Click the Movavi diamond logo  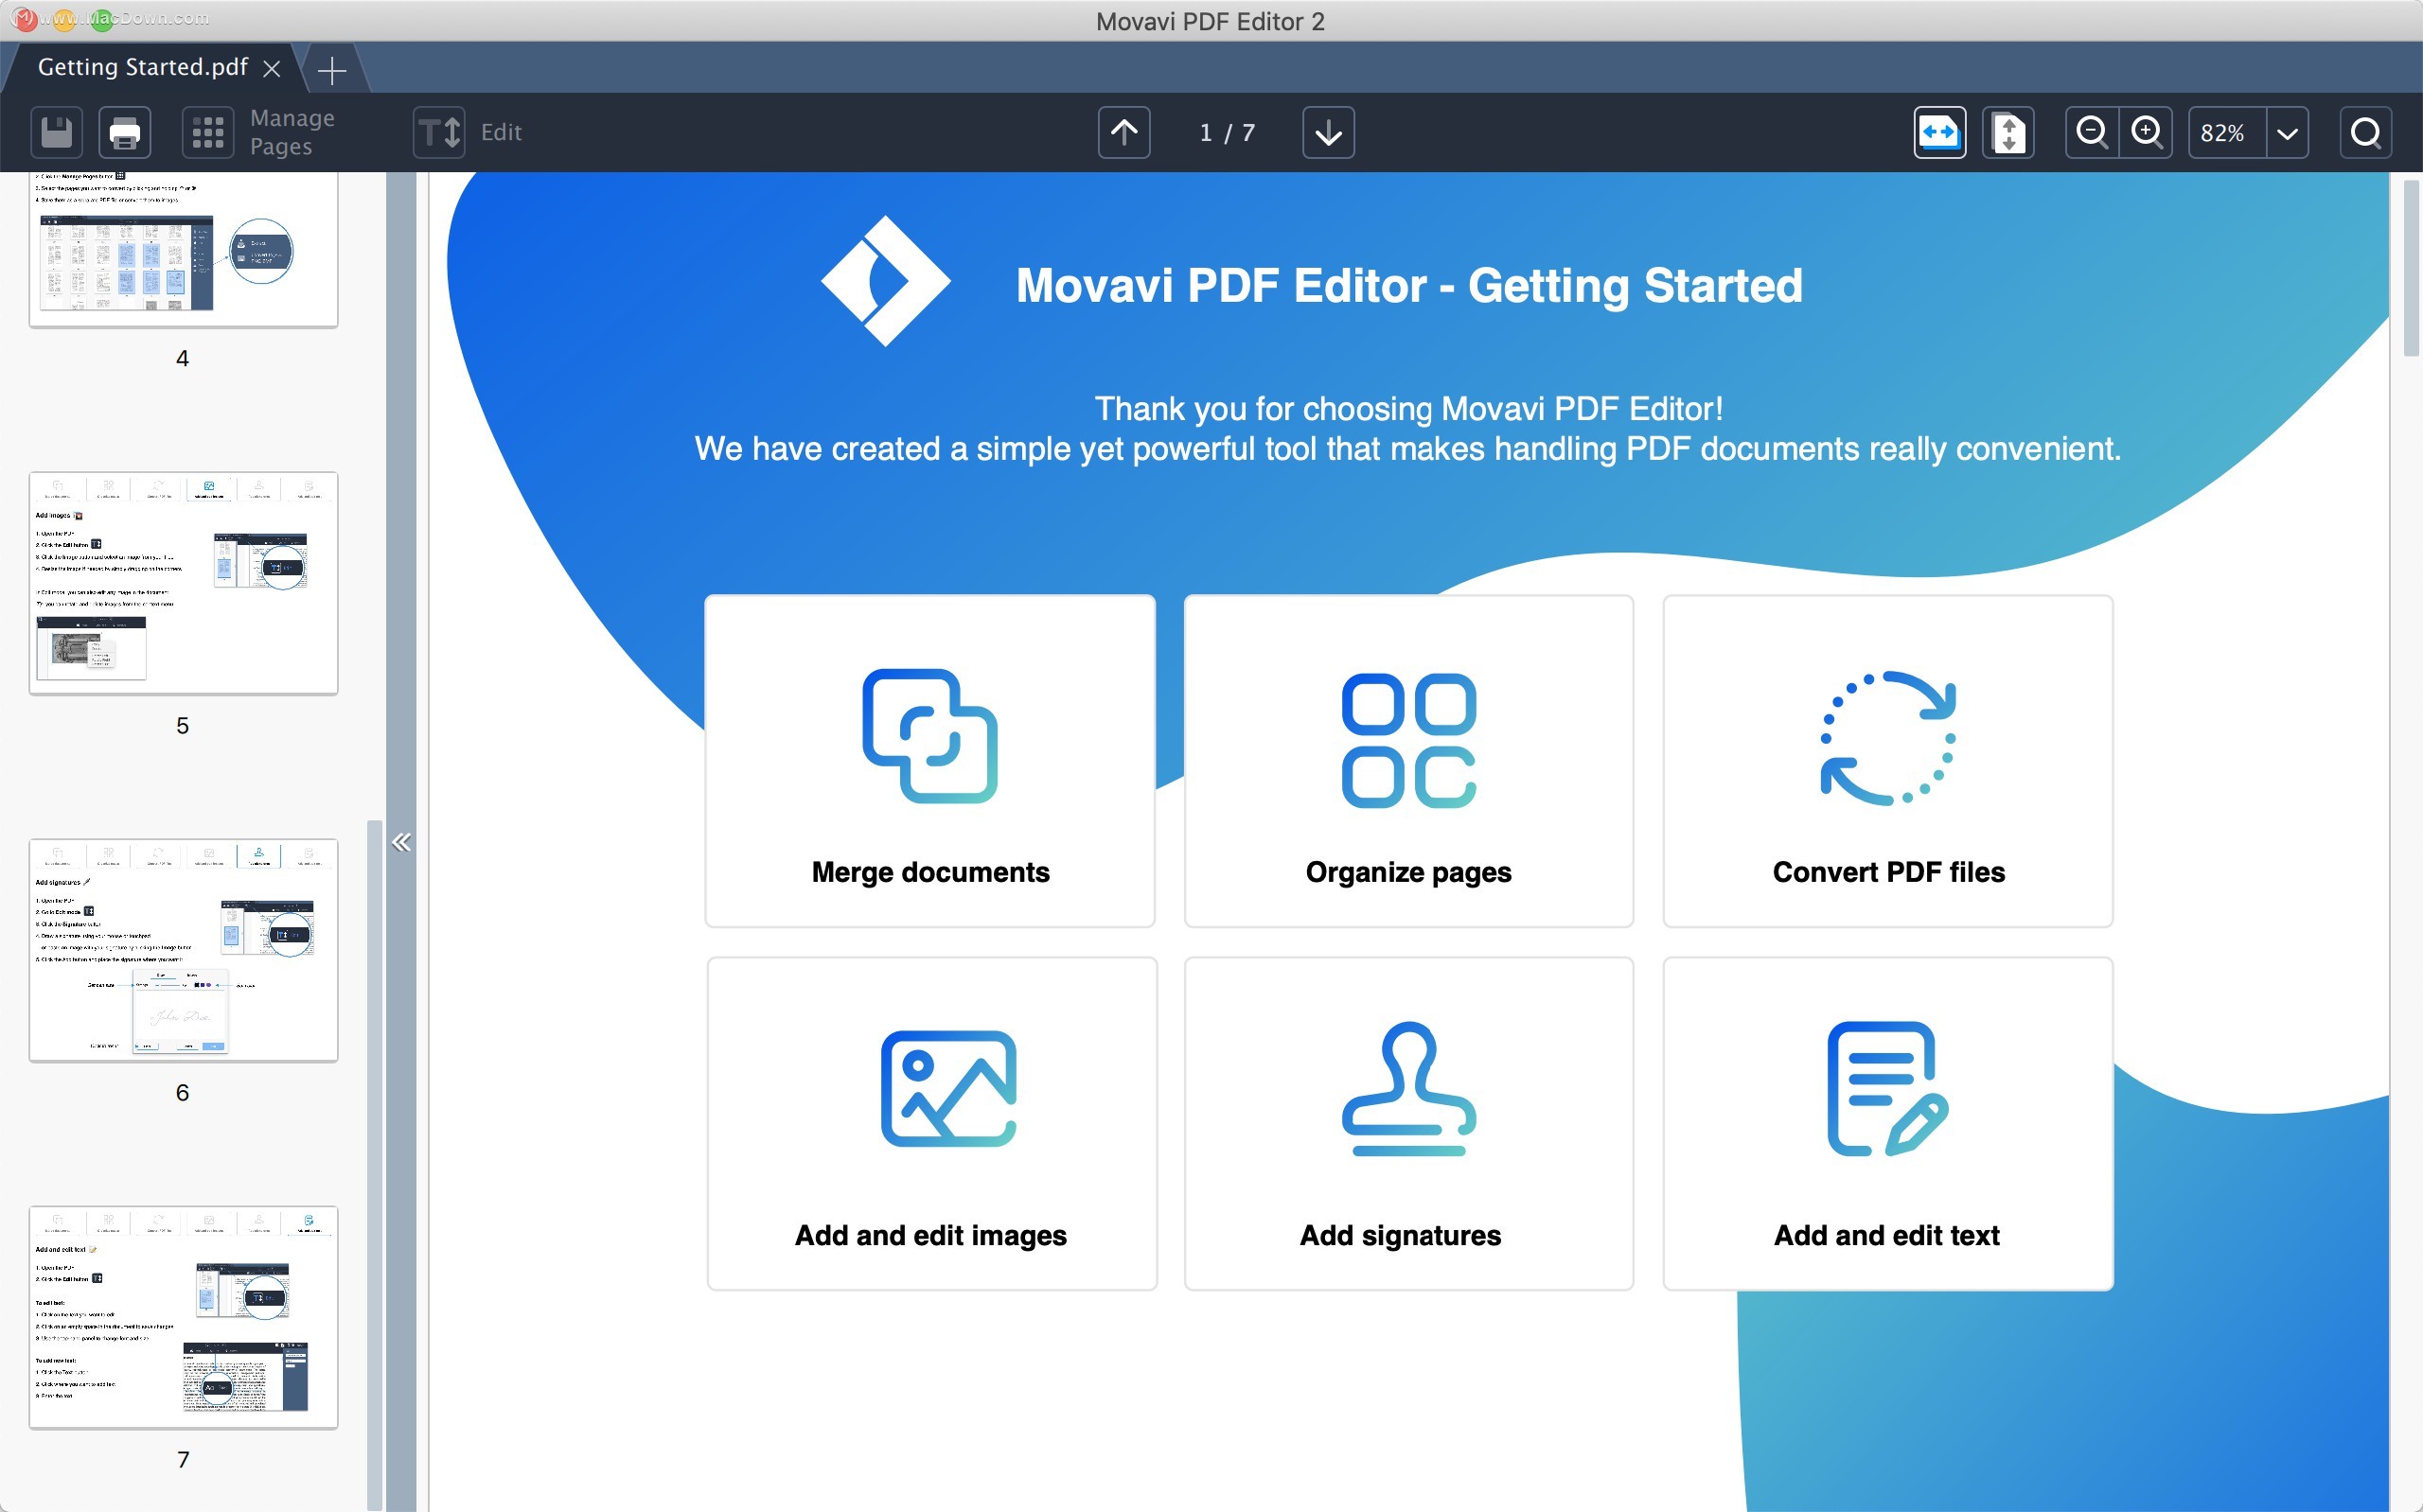[885, 281]
